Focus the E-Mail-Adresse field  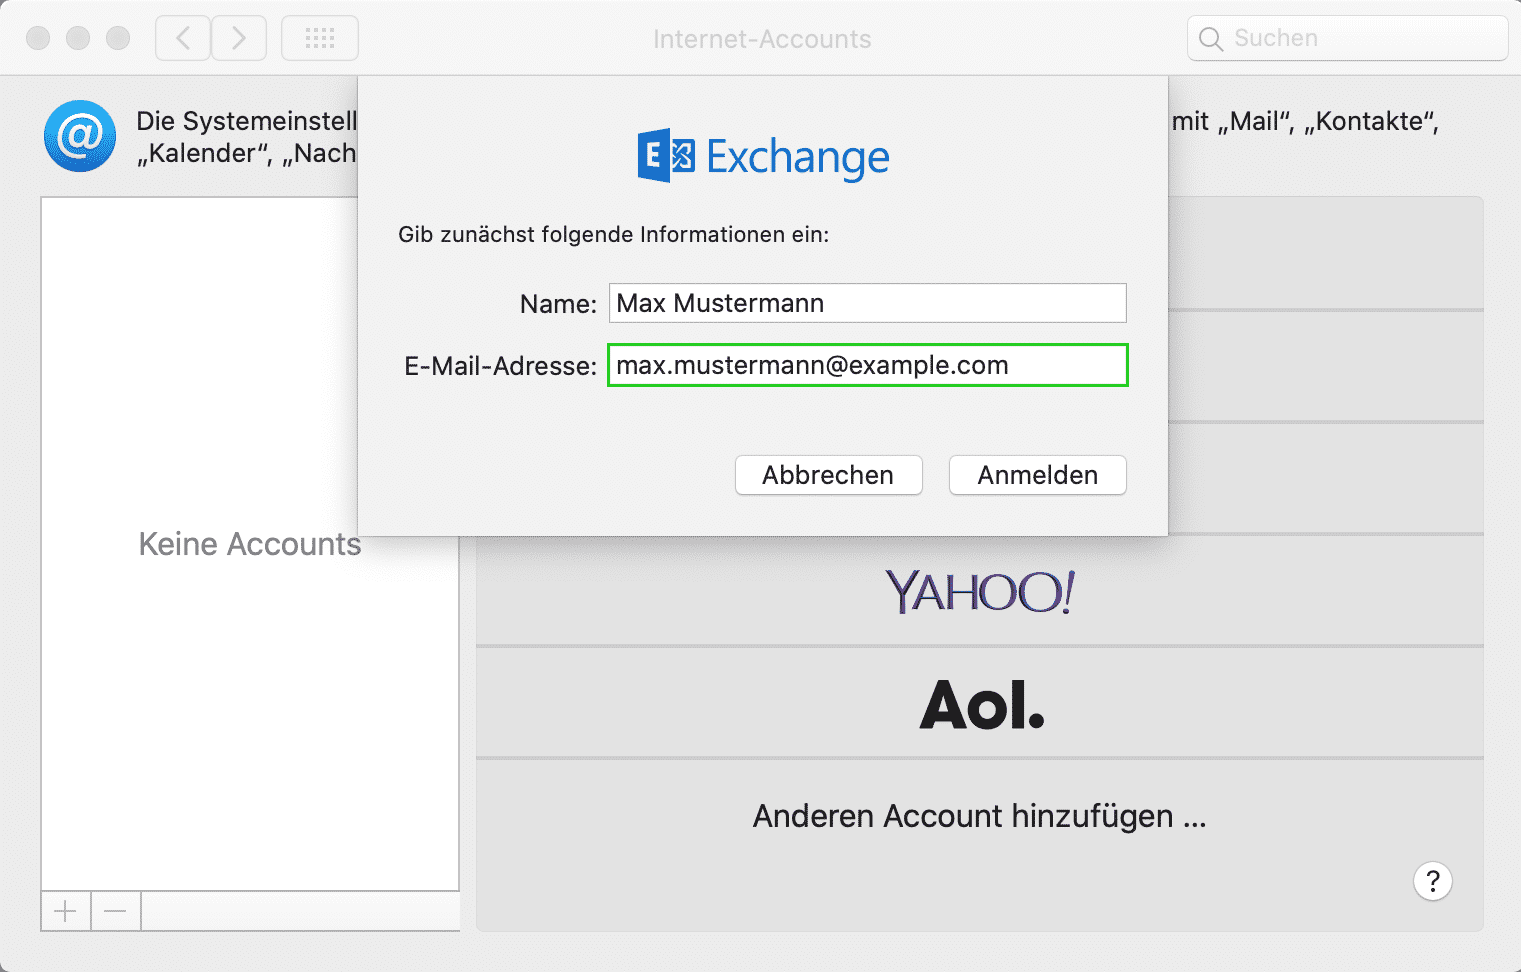866,364
